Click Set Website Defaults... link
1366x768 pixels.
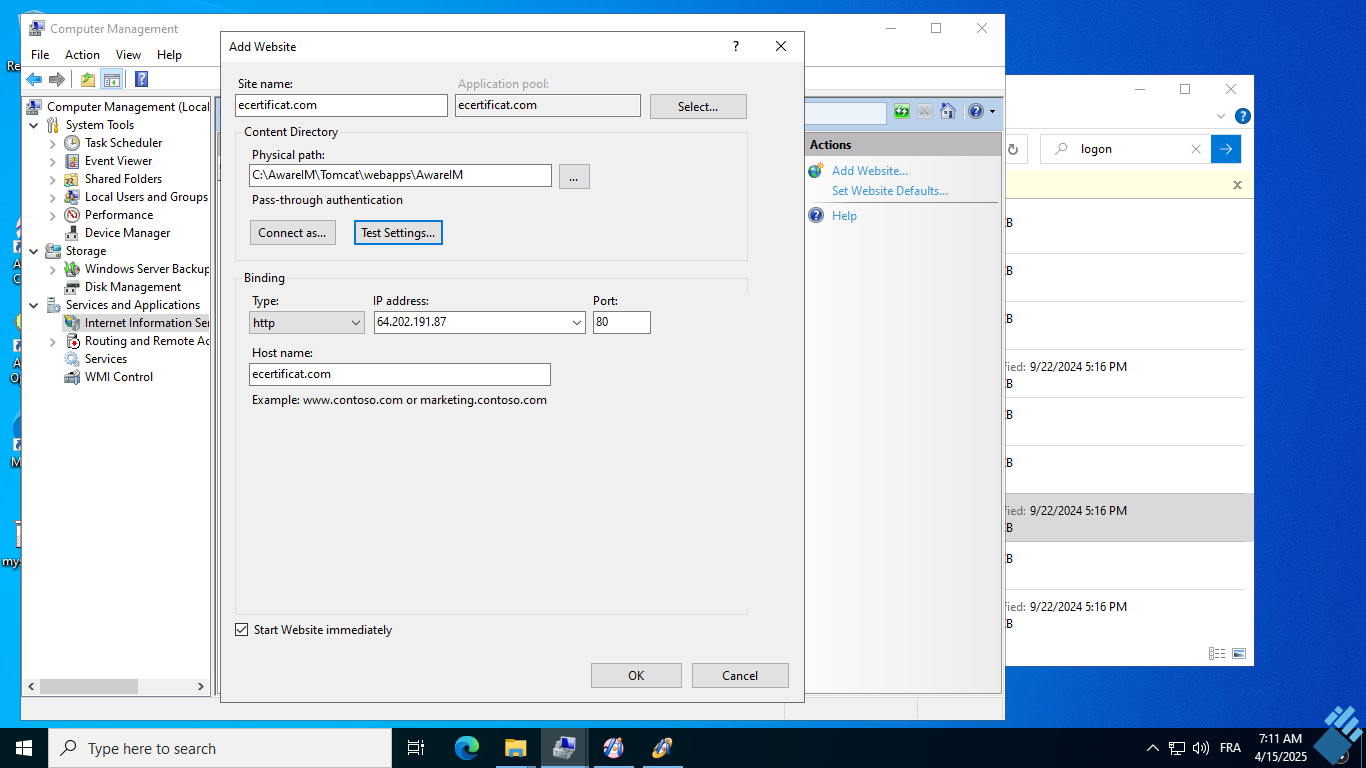890,191
